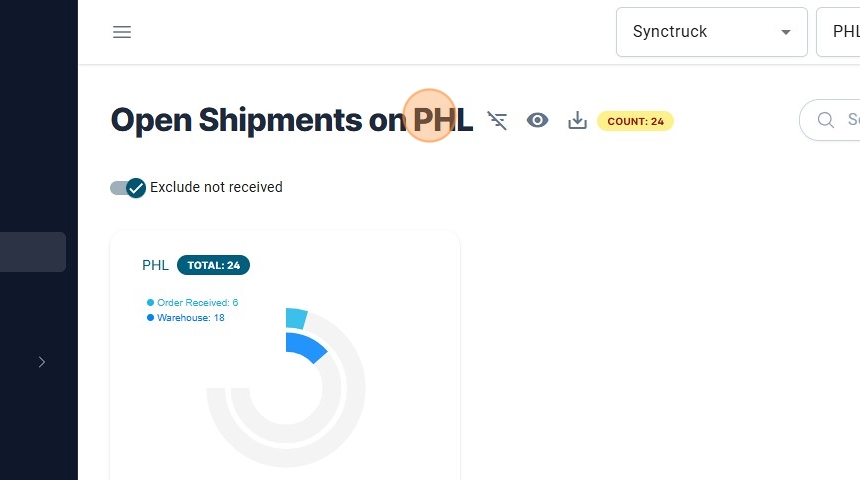The height and width of the screenshot is (480, 860).
Task: Select the Warehouse: 18 legend label
Action: pos(190,317)
